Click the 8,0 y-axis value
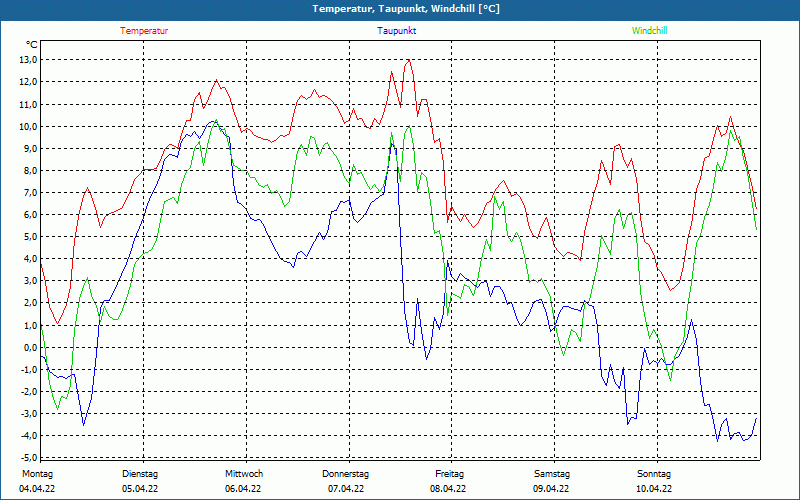Viewport: 800px width, 500px height. pos(31,170)
